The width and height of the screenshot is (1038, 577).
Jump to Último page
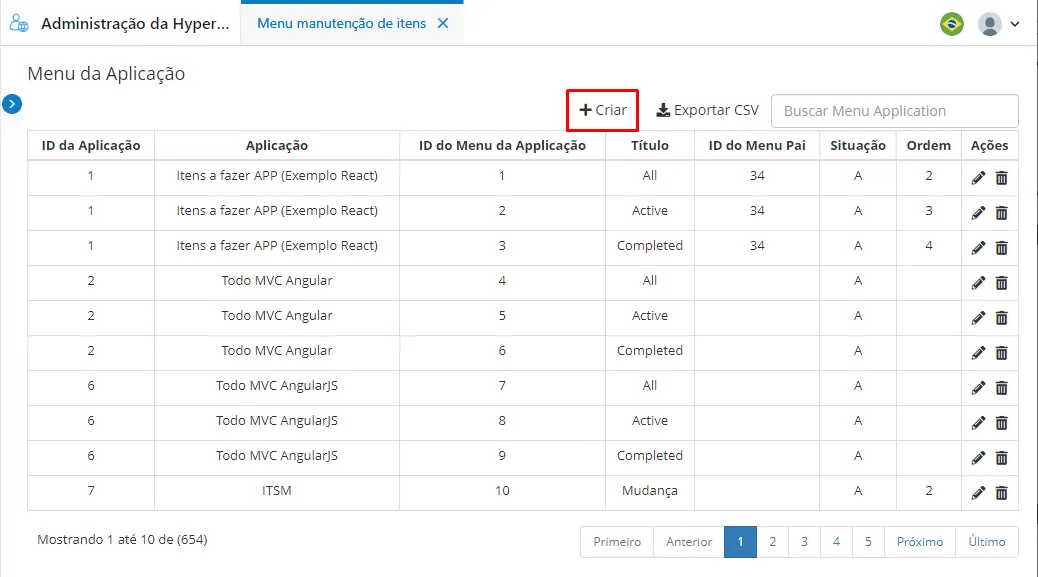tap(986, 541)
